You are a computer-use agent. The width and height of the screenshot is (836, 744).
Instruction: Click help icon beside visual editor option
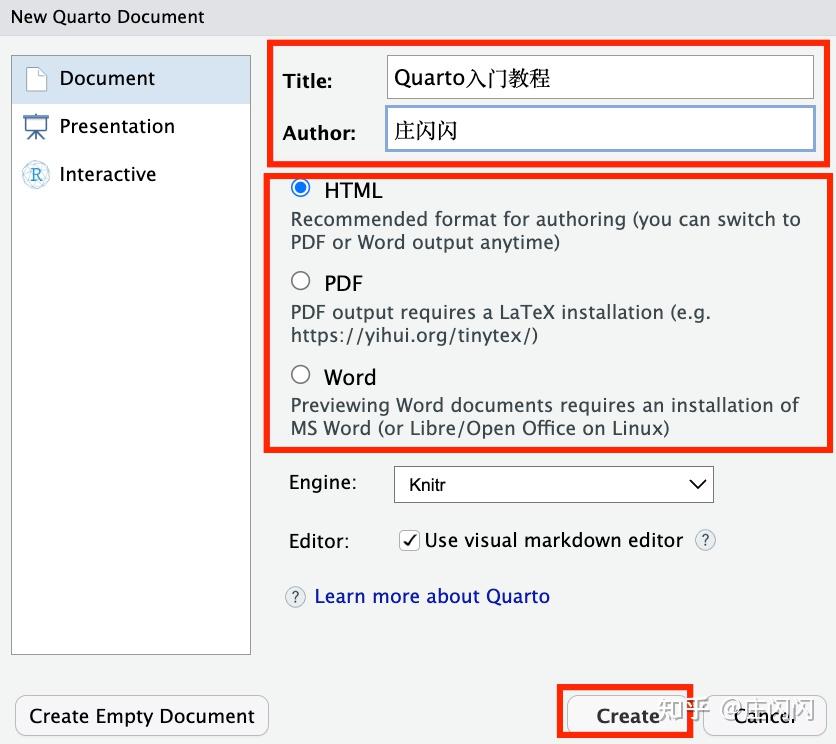click(x=705, y=540)
